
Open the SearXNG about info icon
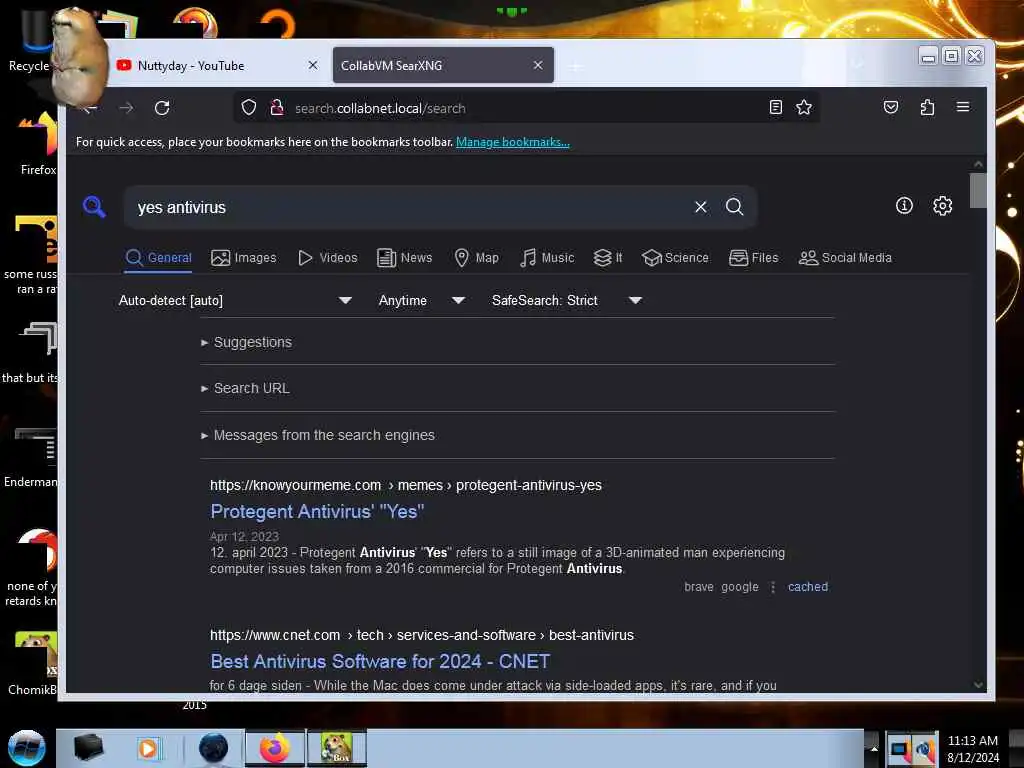904,206
